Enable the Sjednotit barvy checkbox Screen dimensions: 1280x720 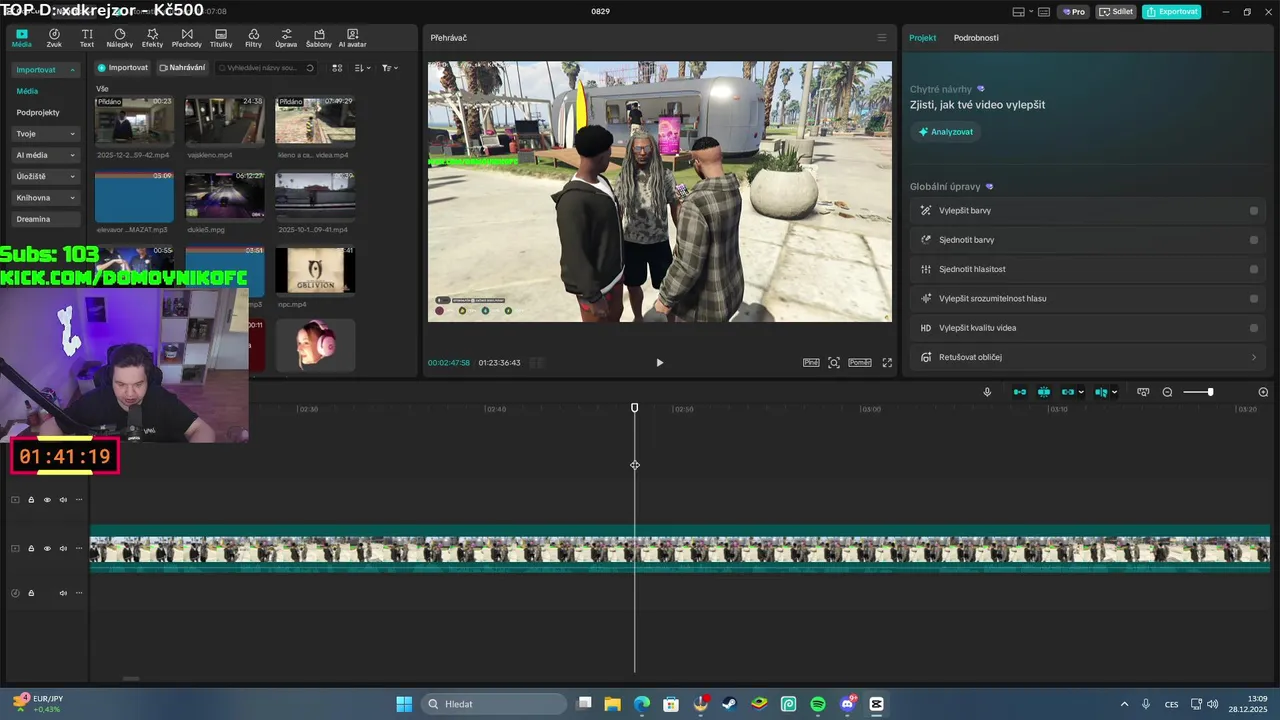coord(1253,240)
